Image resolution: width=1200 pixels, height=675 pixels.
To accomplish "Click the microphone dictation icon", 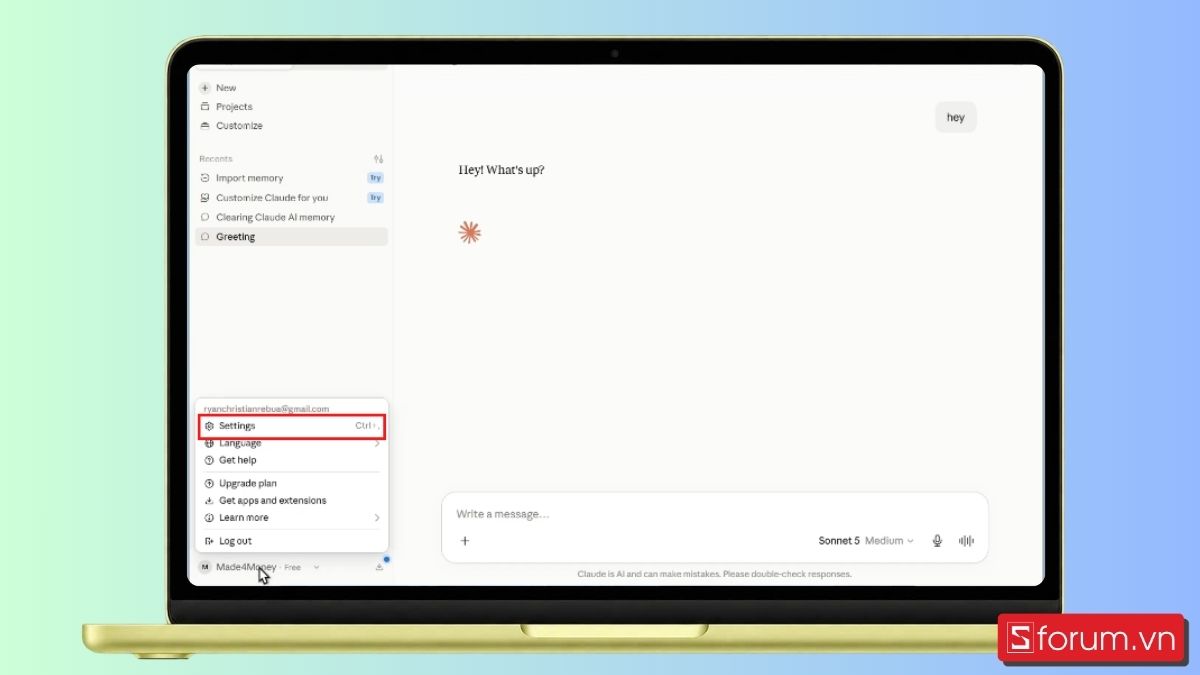I will (937, 541).
